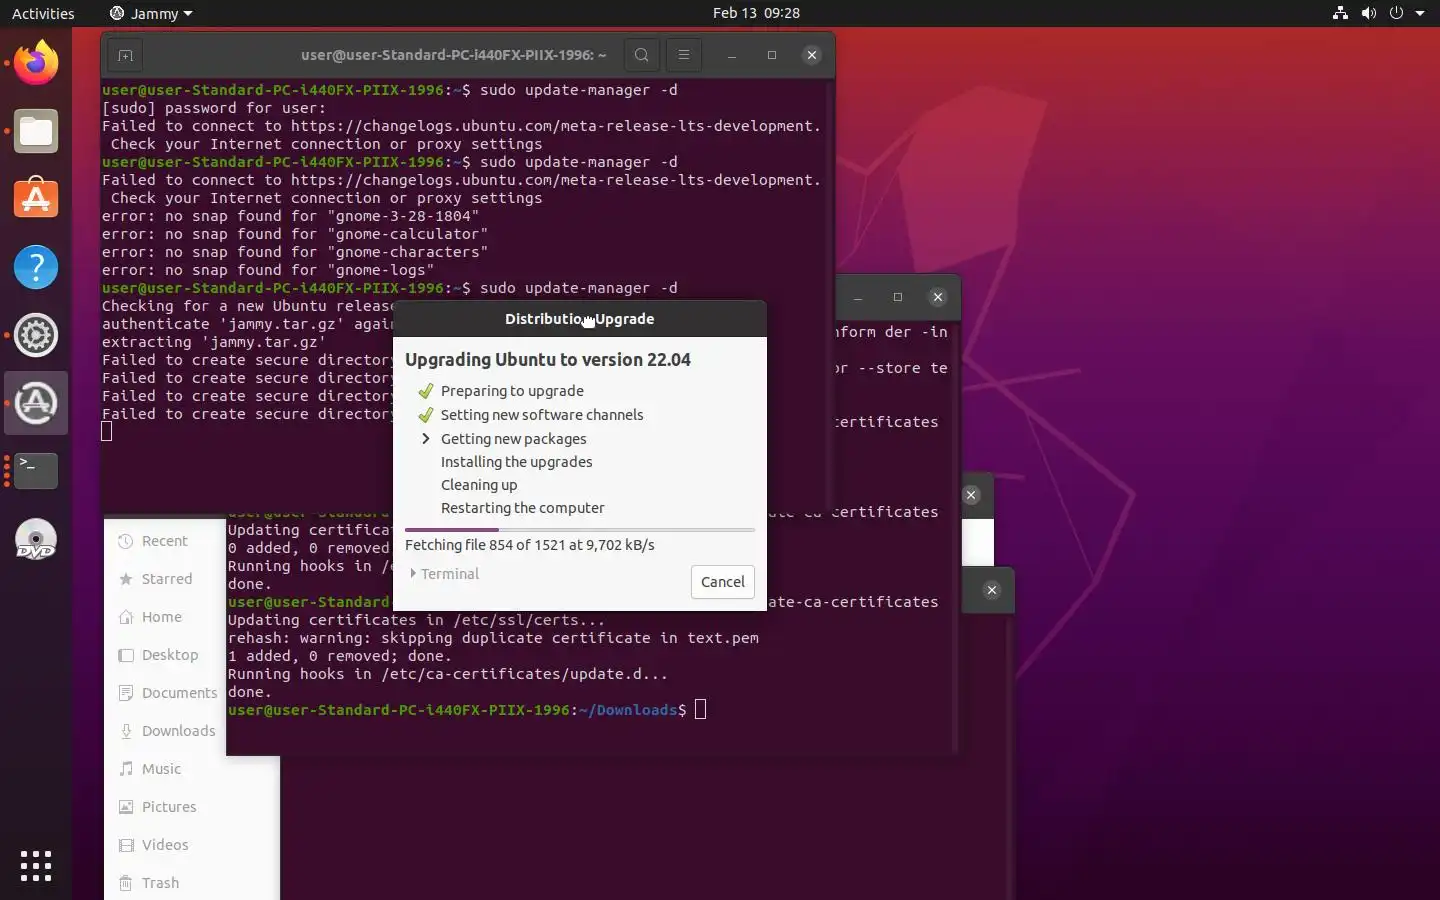Launch Ubuntu Software from the dock
Screen dimensions: 1440x900
pos(36,199)
